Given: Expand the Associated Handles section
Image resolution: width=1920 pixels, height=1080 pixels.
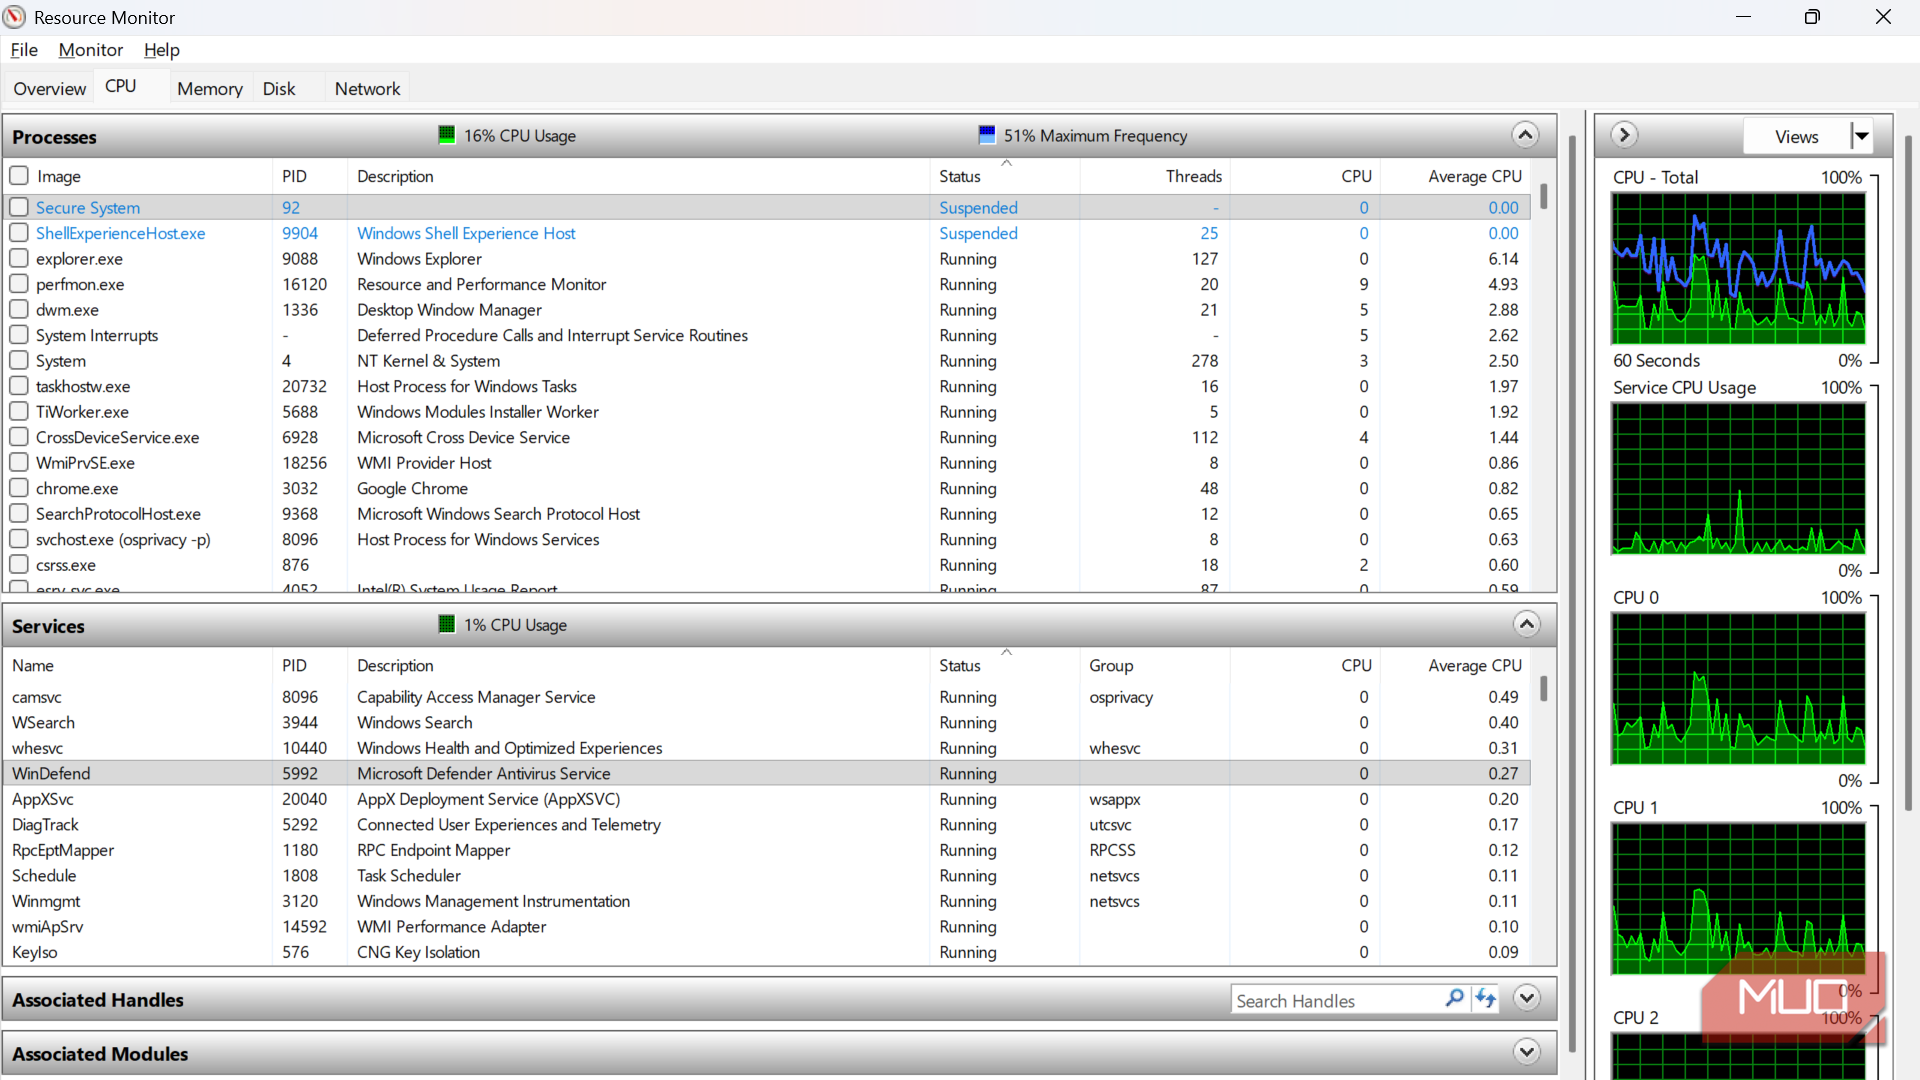Looking at the screenshot, I should [1526, 998].
